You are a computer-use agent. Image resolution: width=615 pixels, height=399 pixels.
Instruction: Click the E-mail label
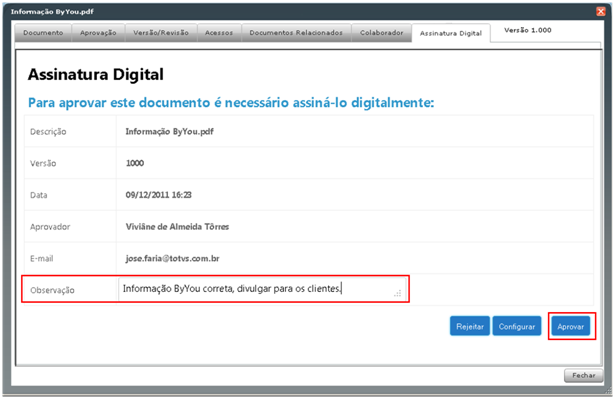coord(41,259)
